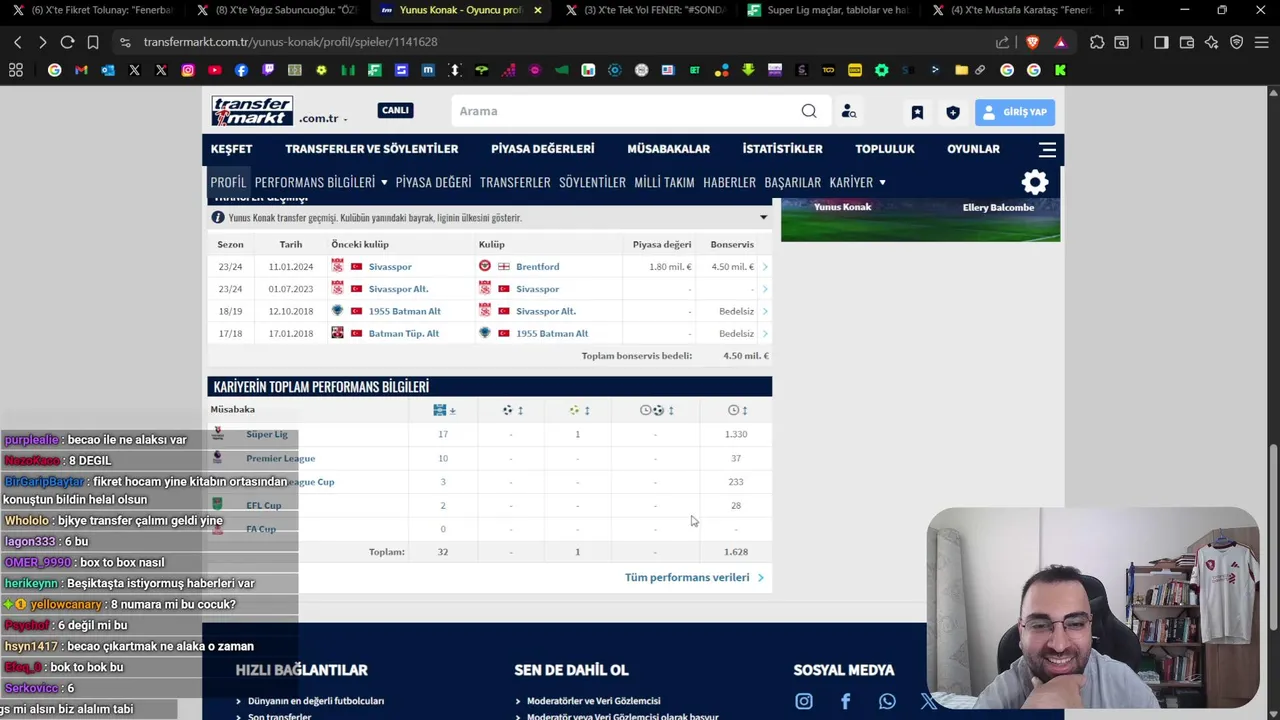Viewport: 1280px width, 720px height.
Task: Click the Arama search input field
Action: coord(625,111)
